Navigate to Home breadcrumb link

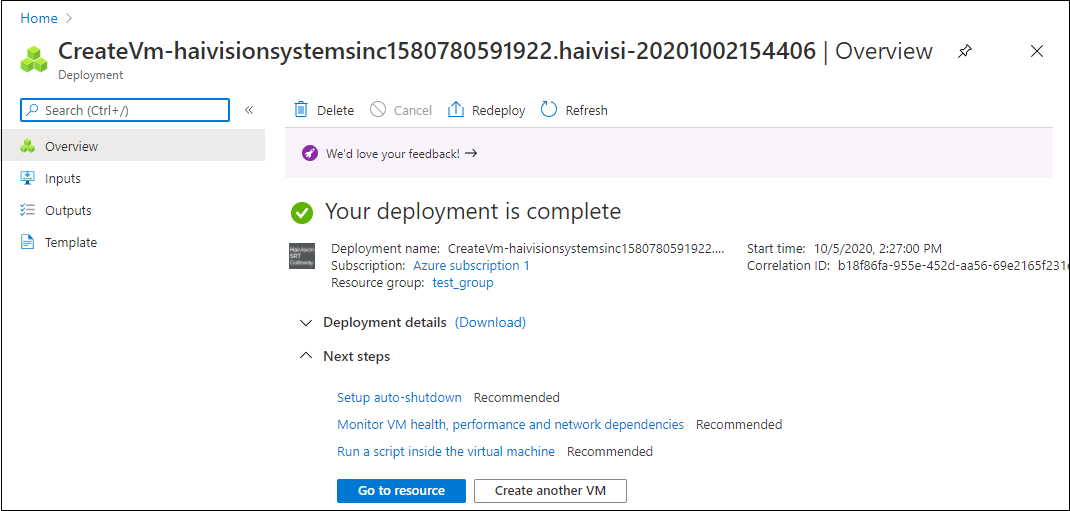[x=38, y=19]
